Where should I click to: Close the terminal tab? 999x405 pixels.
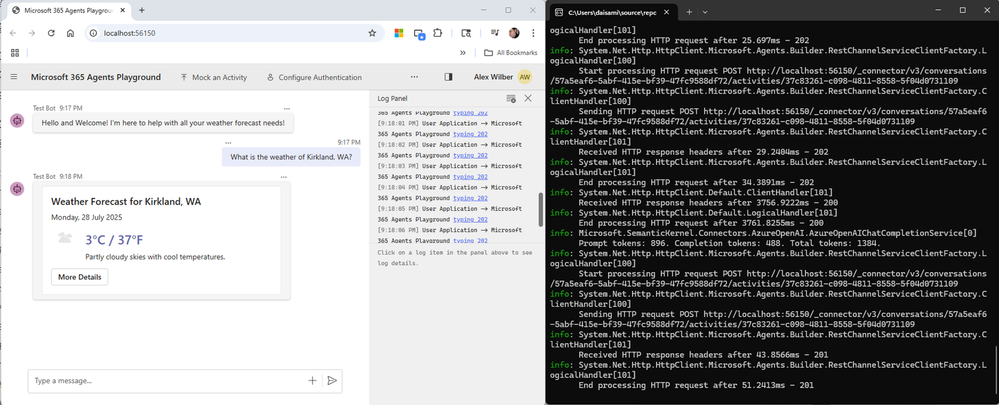667,11
